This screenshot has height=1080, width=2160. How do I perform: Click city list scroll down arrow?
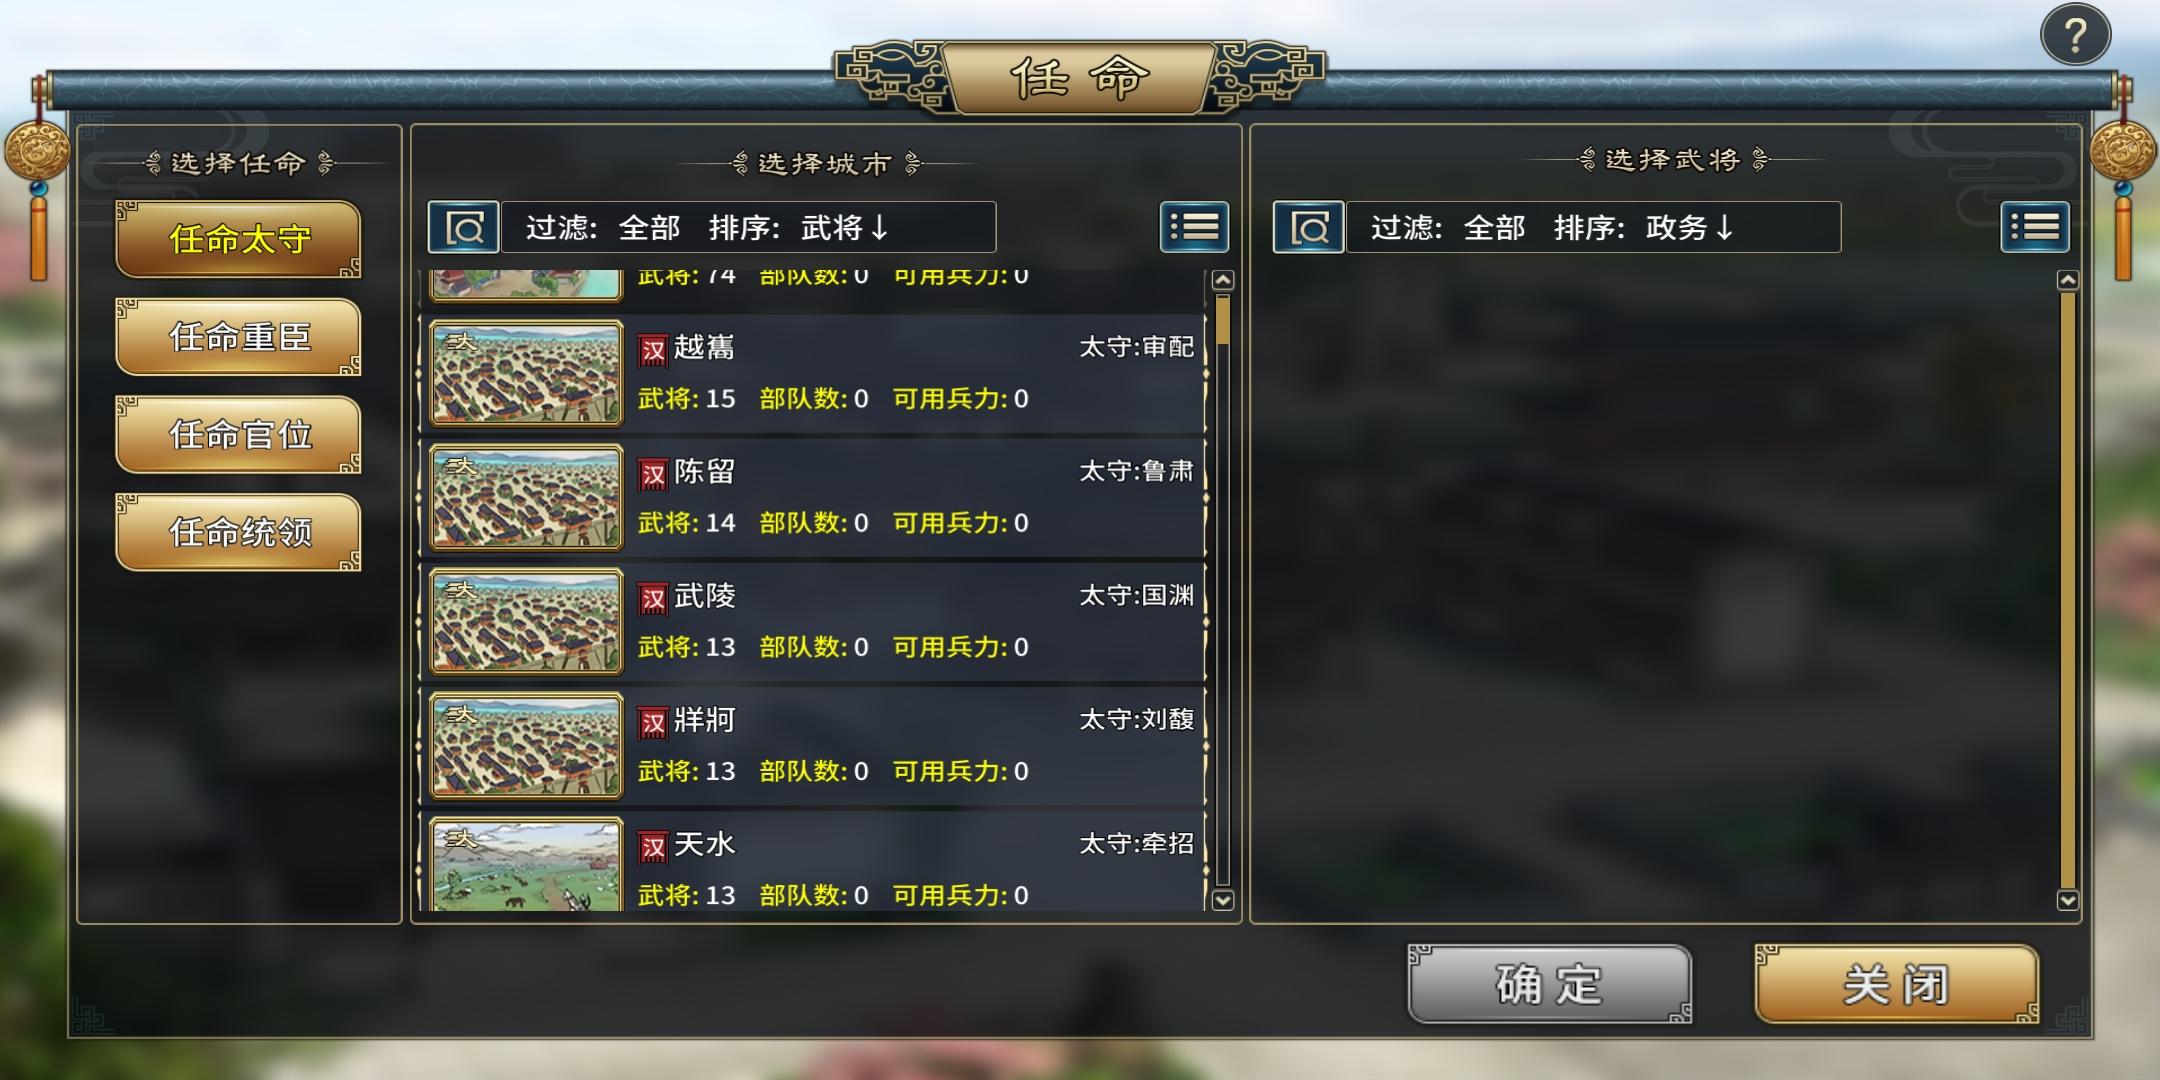coord(1222,900)
